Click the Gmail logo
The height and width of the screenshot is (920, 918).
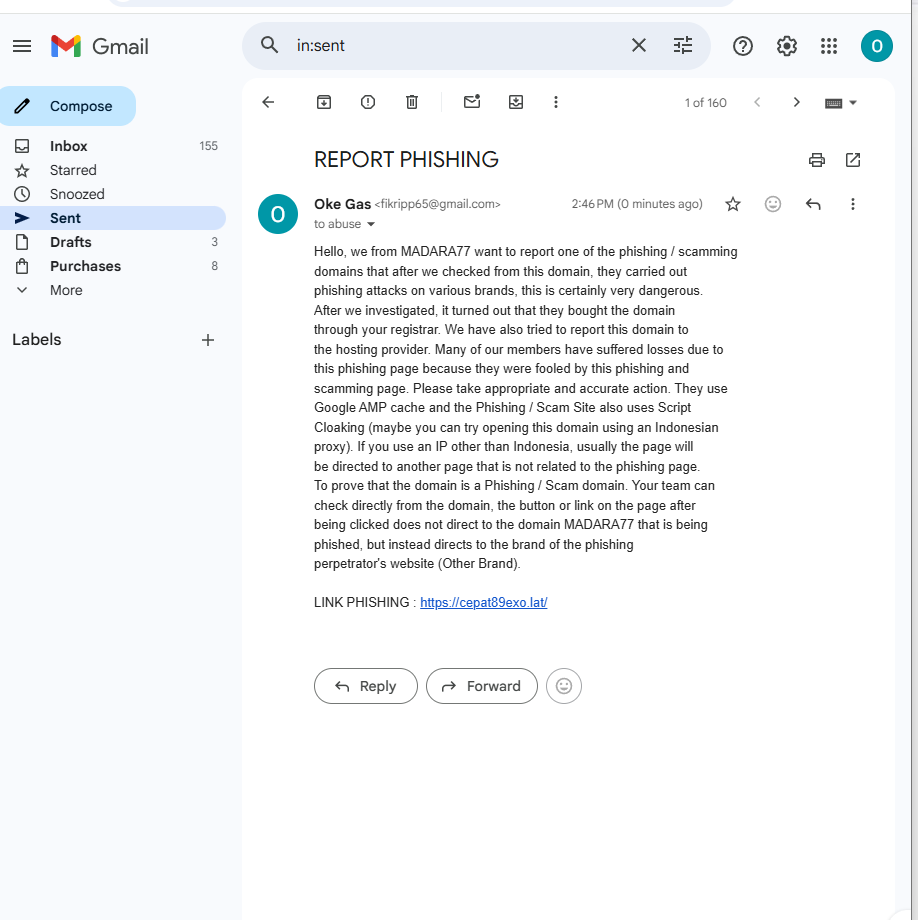tap(100, 46)
